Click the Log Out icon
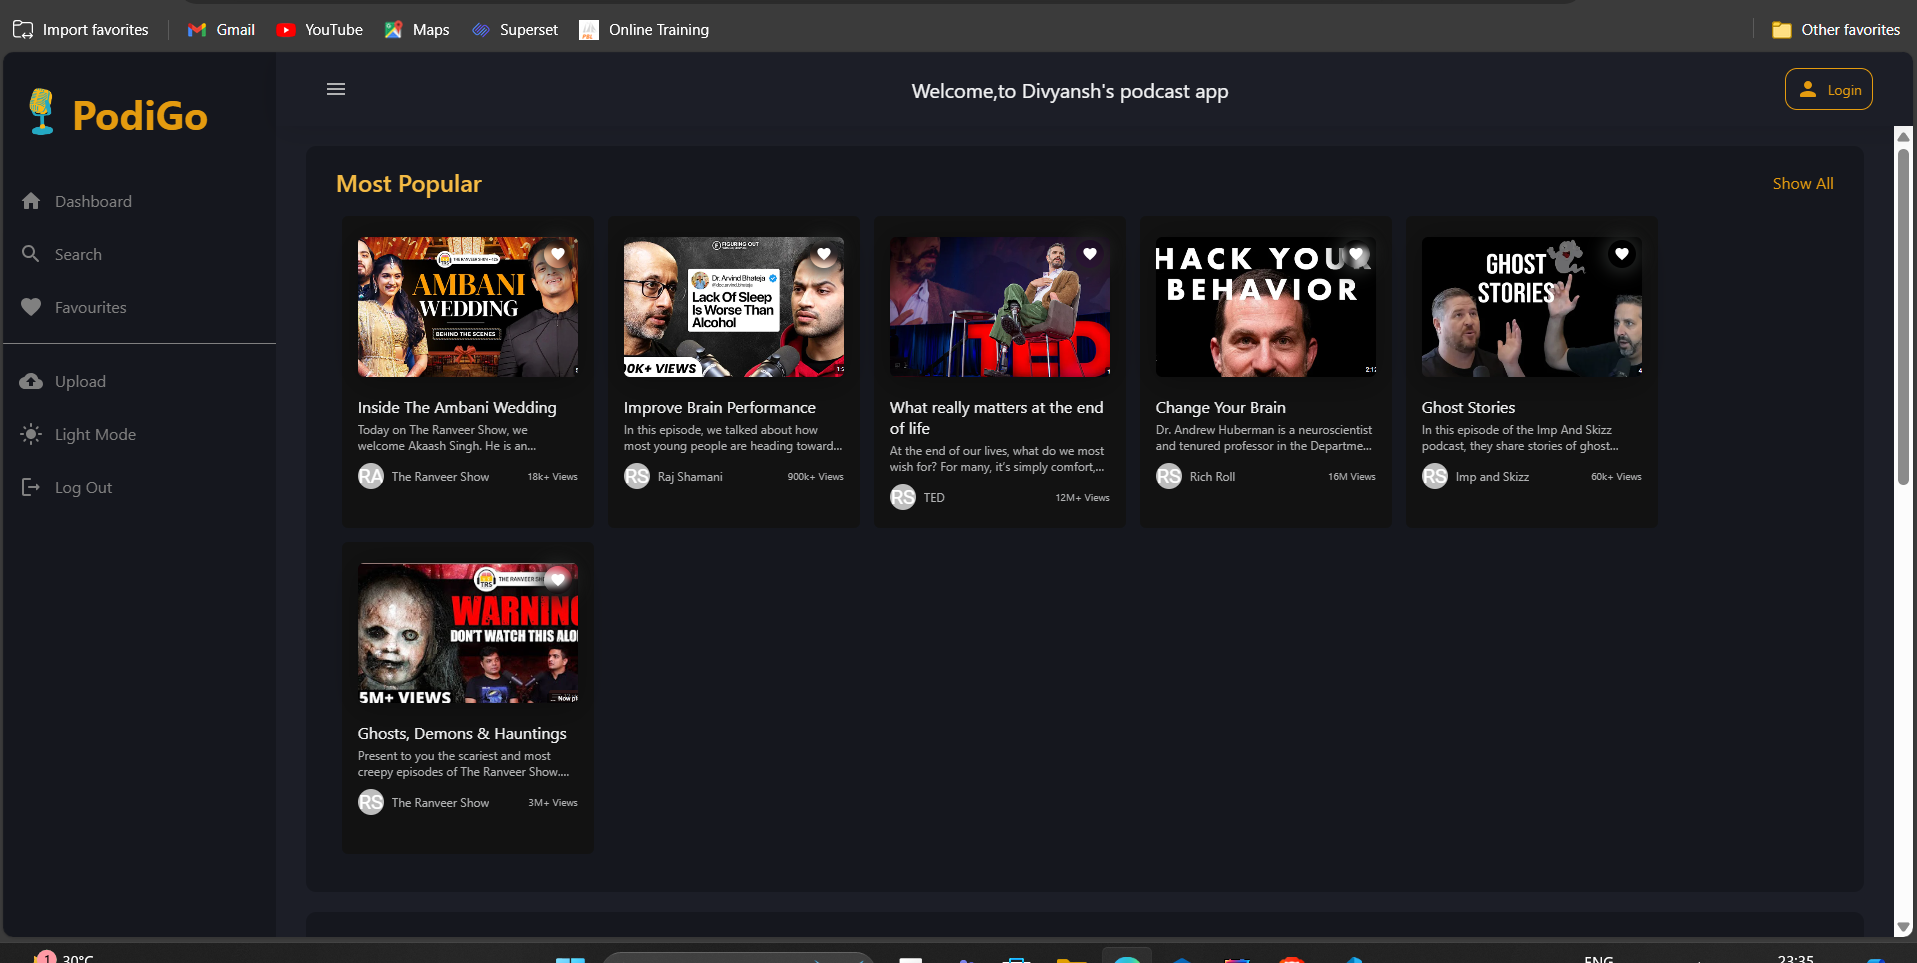The width and height of the screenshot is (1917, 963). (31, 487)
